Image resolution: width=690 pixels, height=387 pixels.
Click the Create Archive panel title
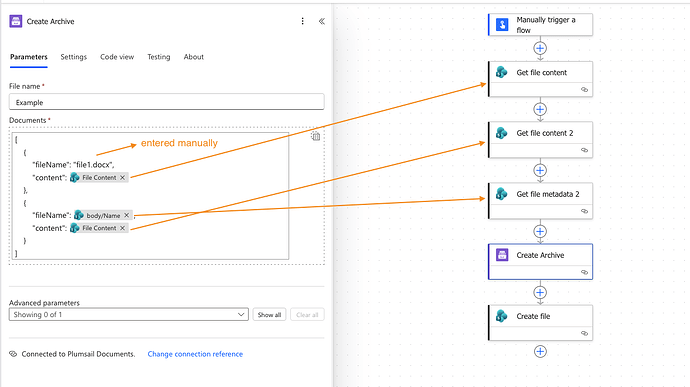[50, 21]
